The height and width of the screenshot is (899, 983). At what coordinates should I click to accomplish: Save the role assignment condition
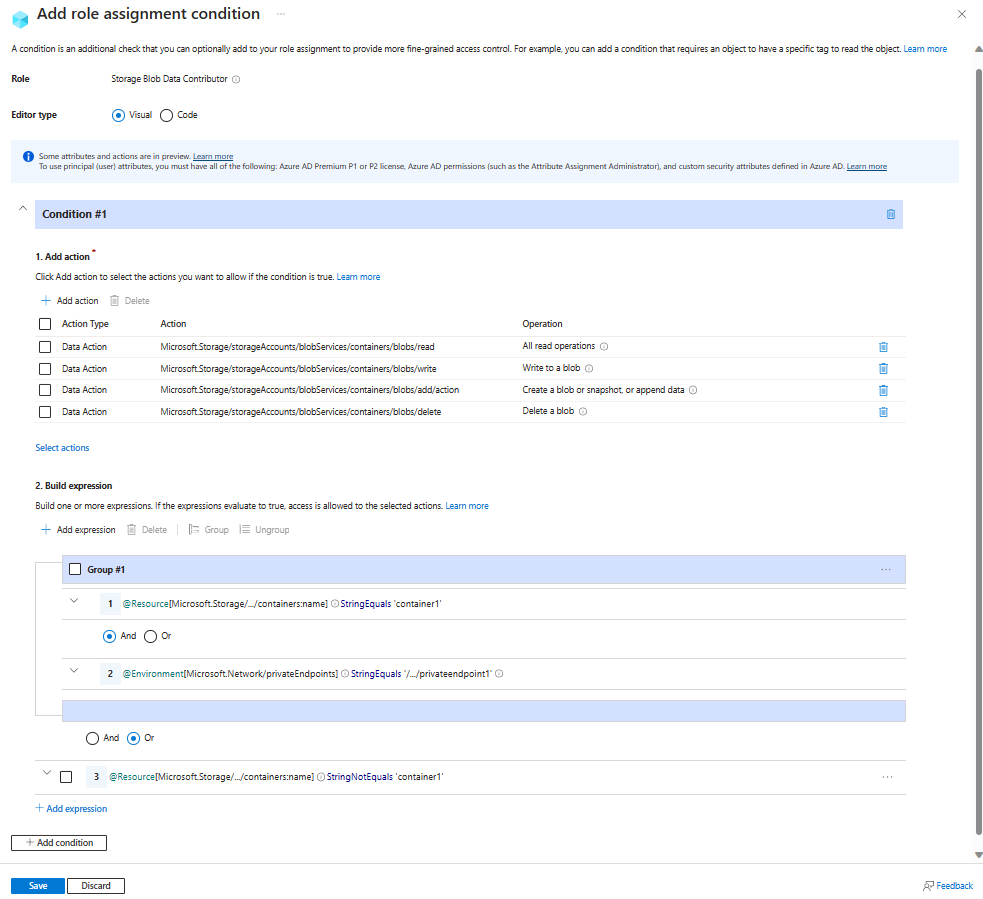click(x=37, y=885)
